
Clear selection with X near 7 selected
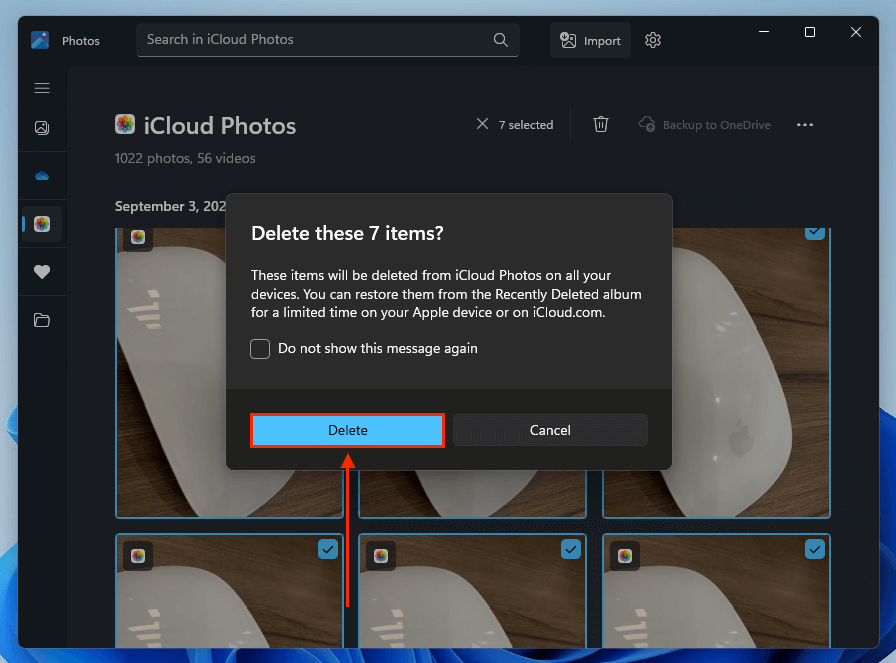[482, 124]
